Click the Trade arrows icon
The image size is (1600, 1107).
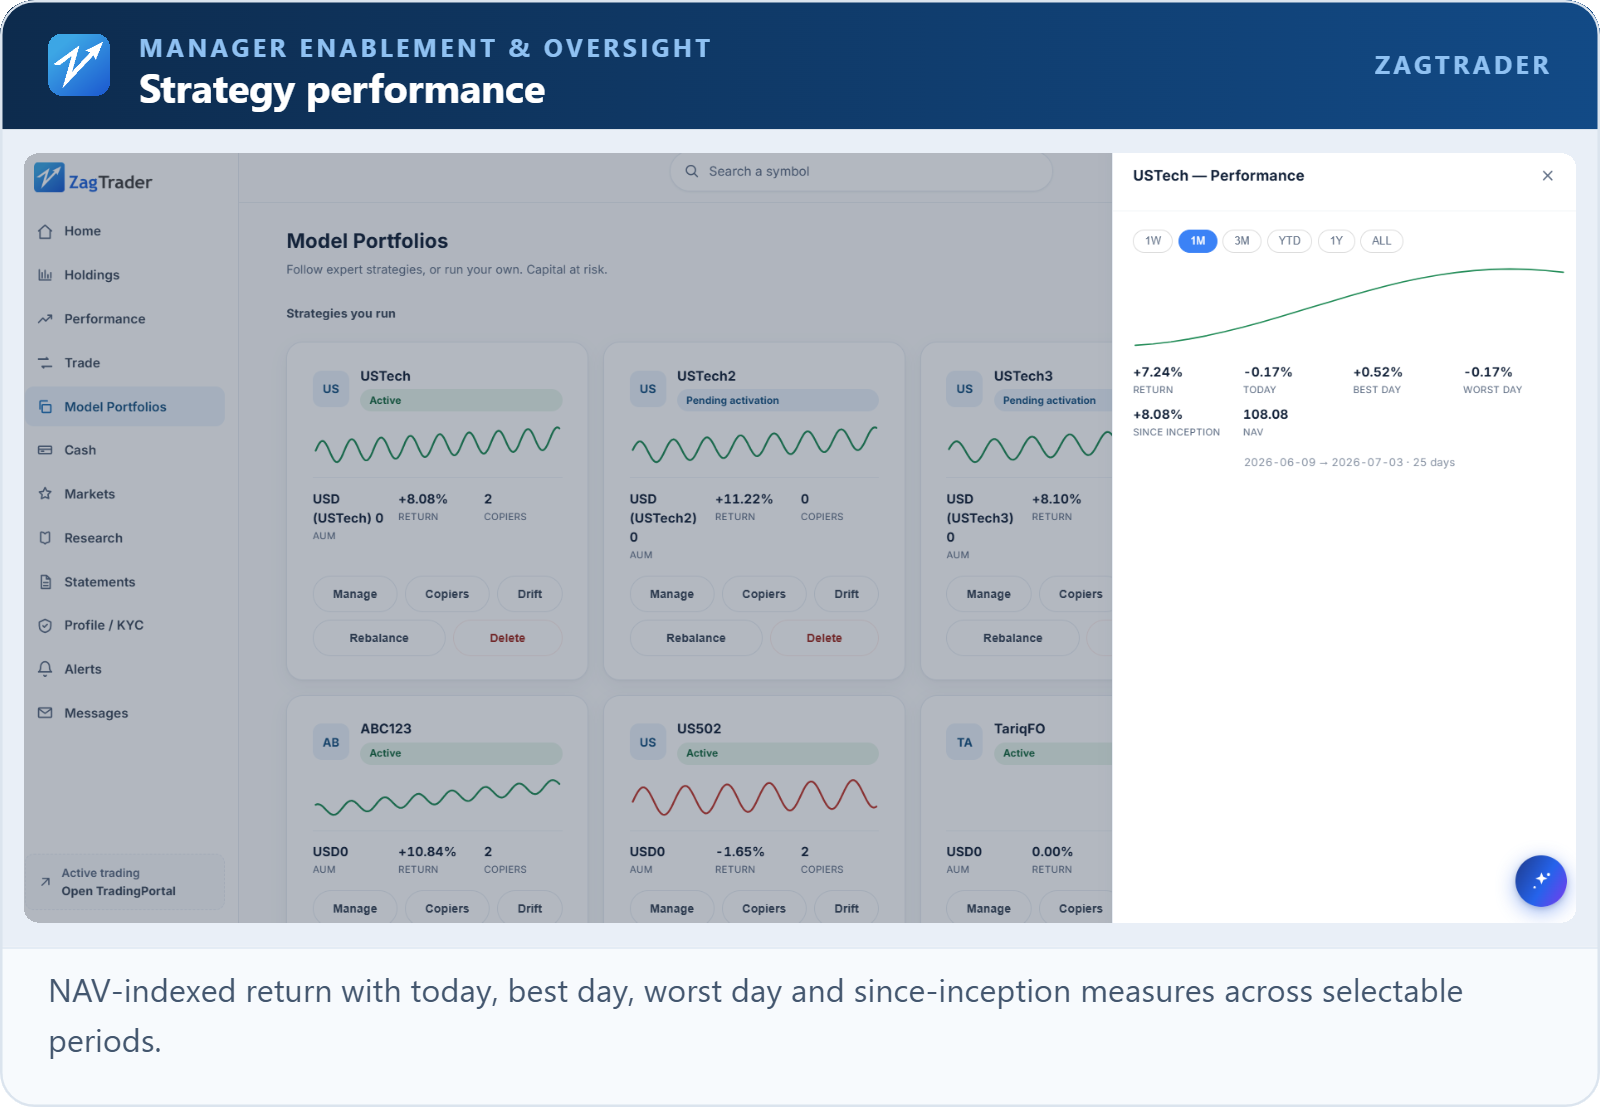pos(45,363)
